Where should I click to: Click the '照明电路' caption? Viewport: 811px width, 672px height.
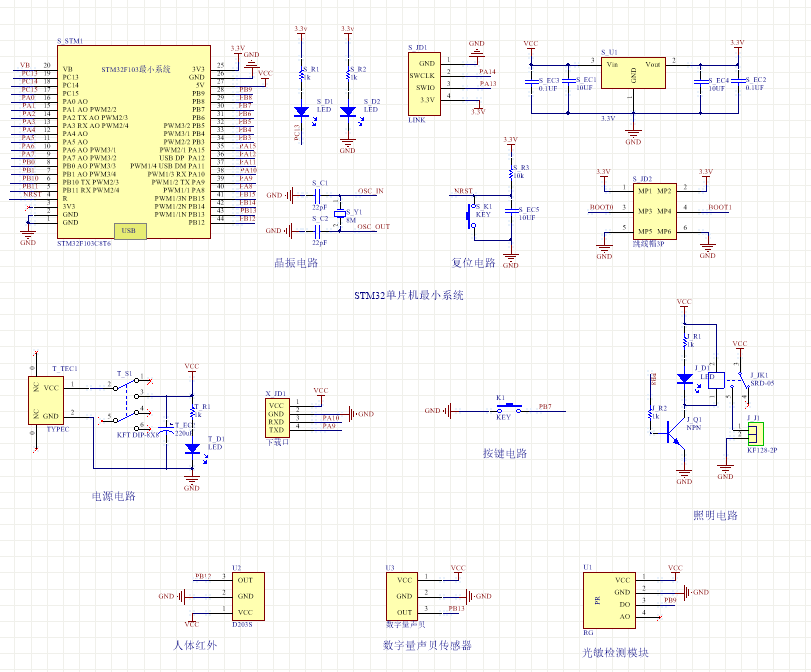(x=715, y=515)
